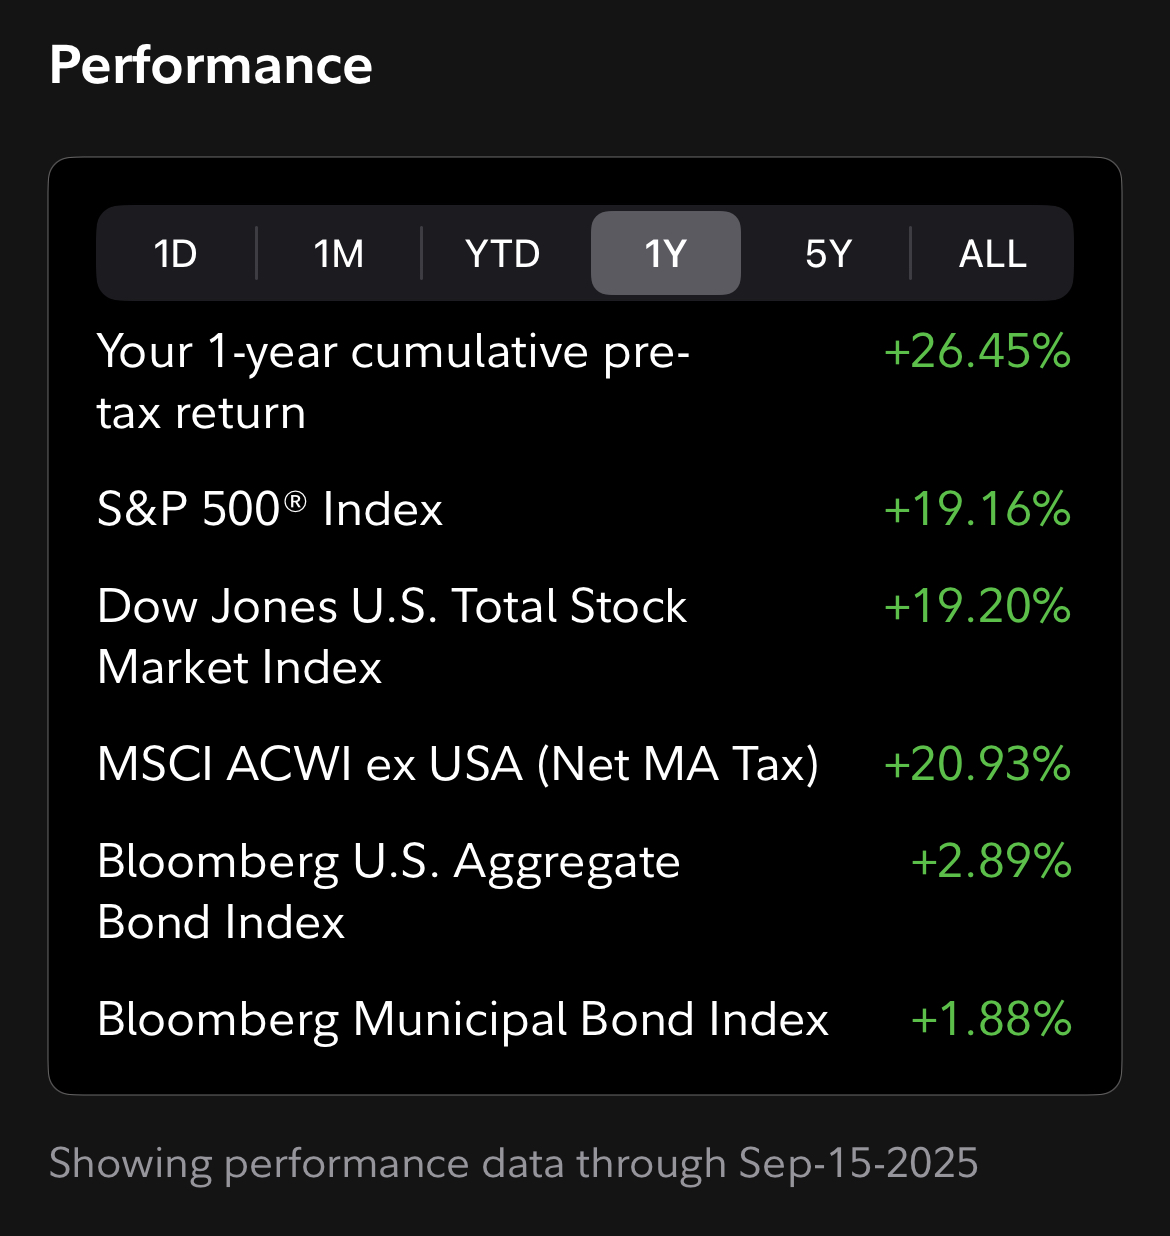Select Bloomberg Municipal Bond Index row
The height and width of the screenshot is (1236, 1170).
(584, 1019)
